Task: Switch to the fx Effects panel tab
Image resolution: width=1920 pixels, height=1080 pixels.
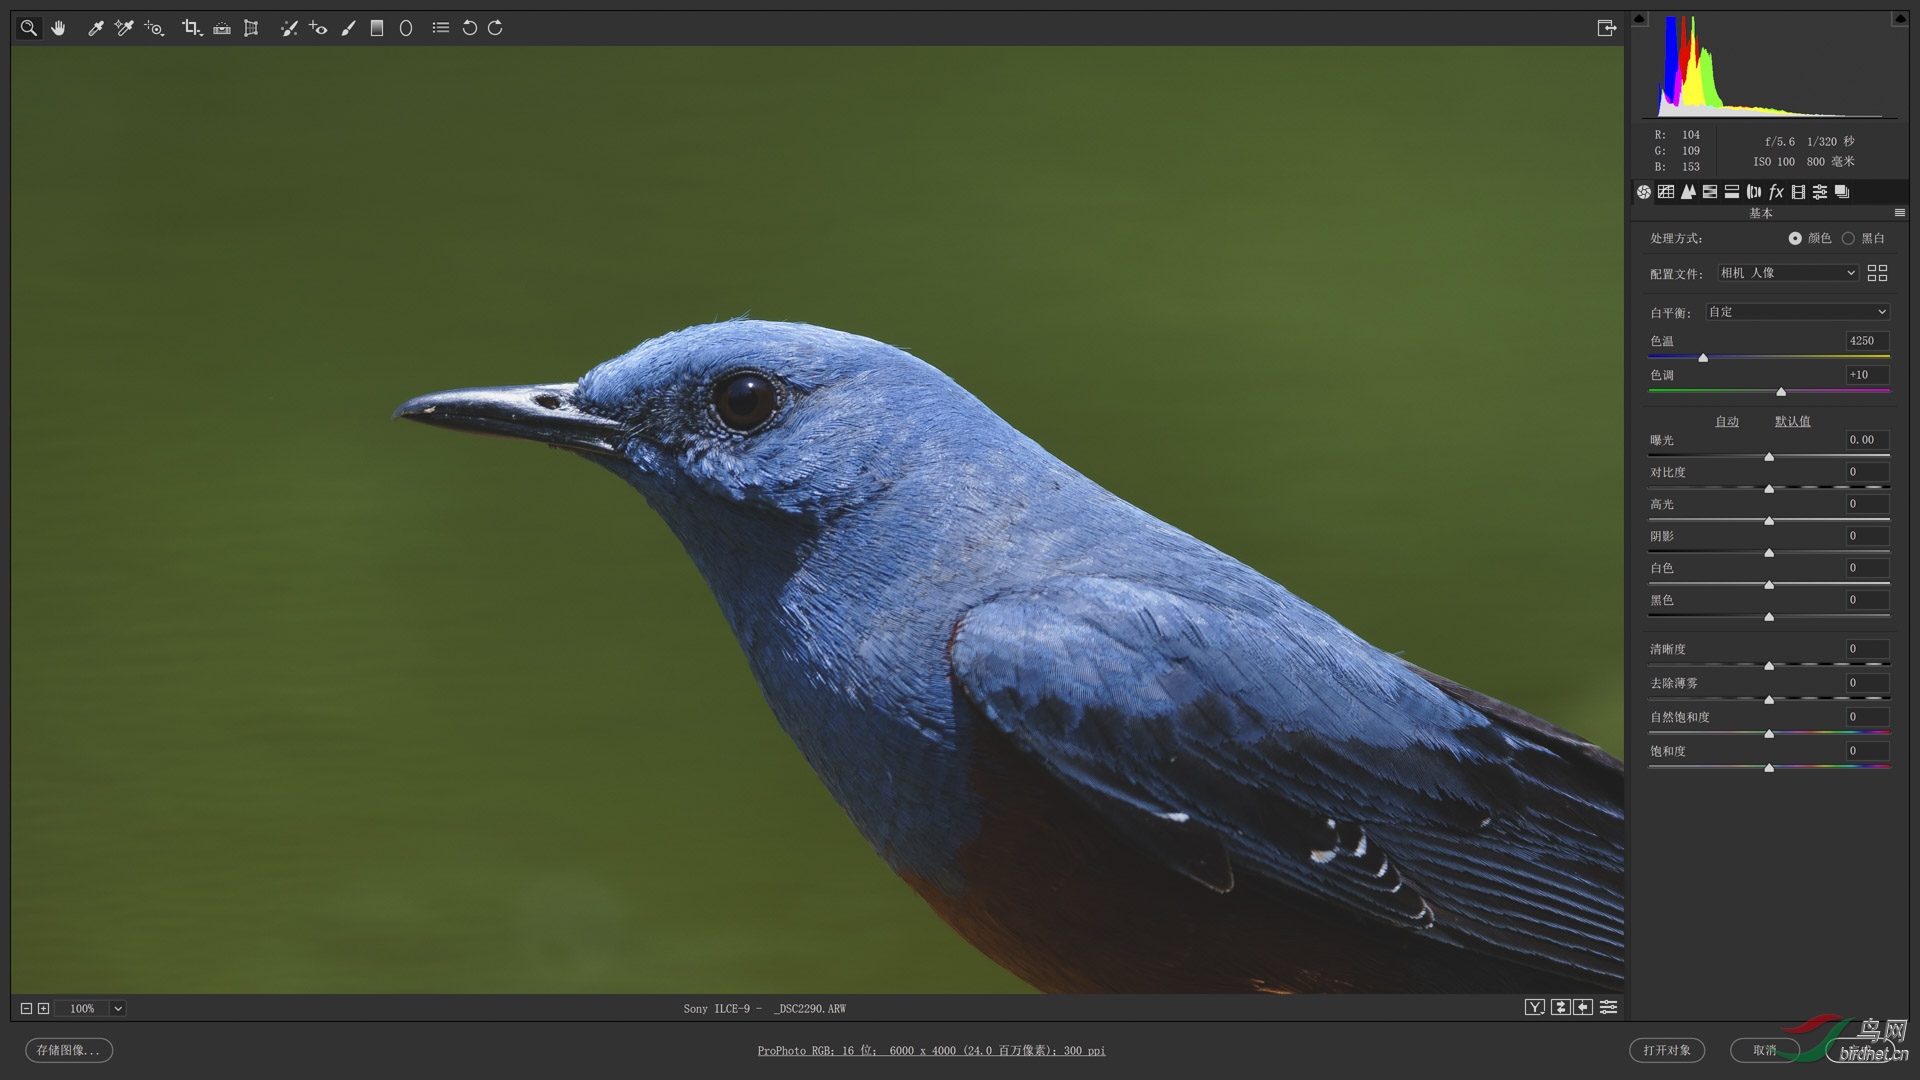Action: click(1776, 192)
